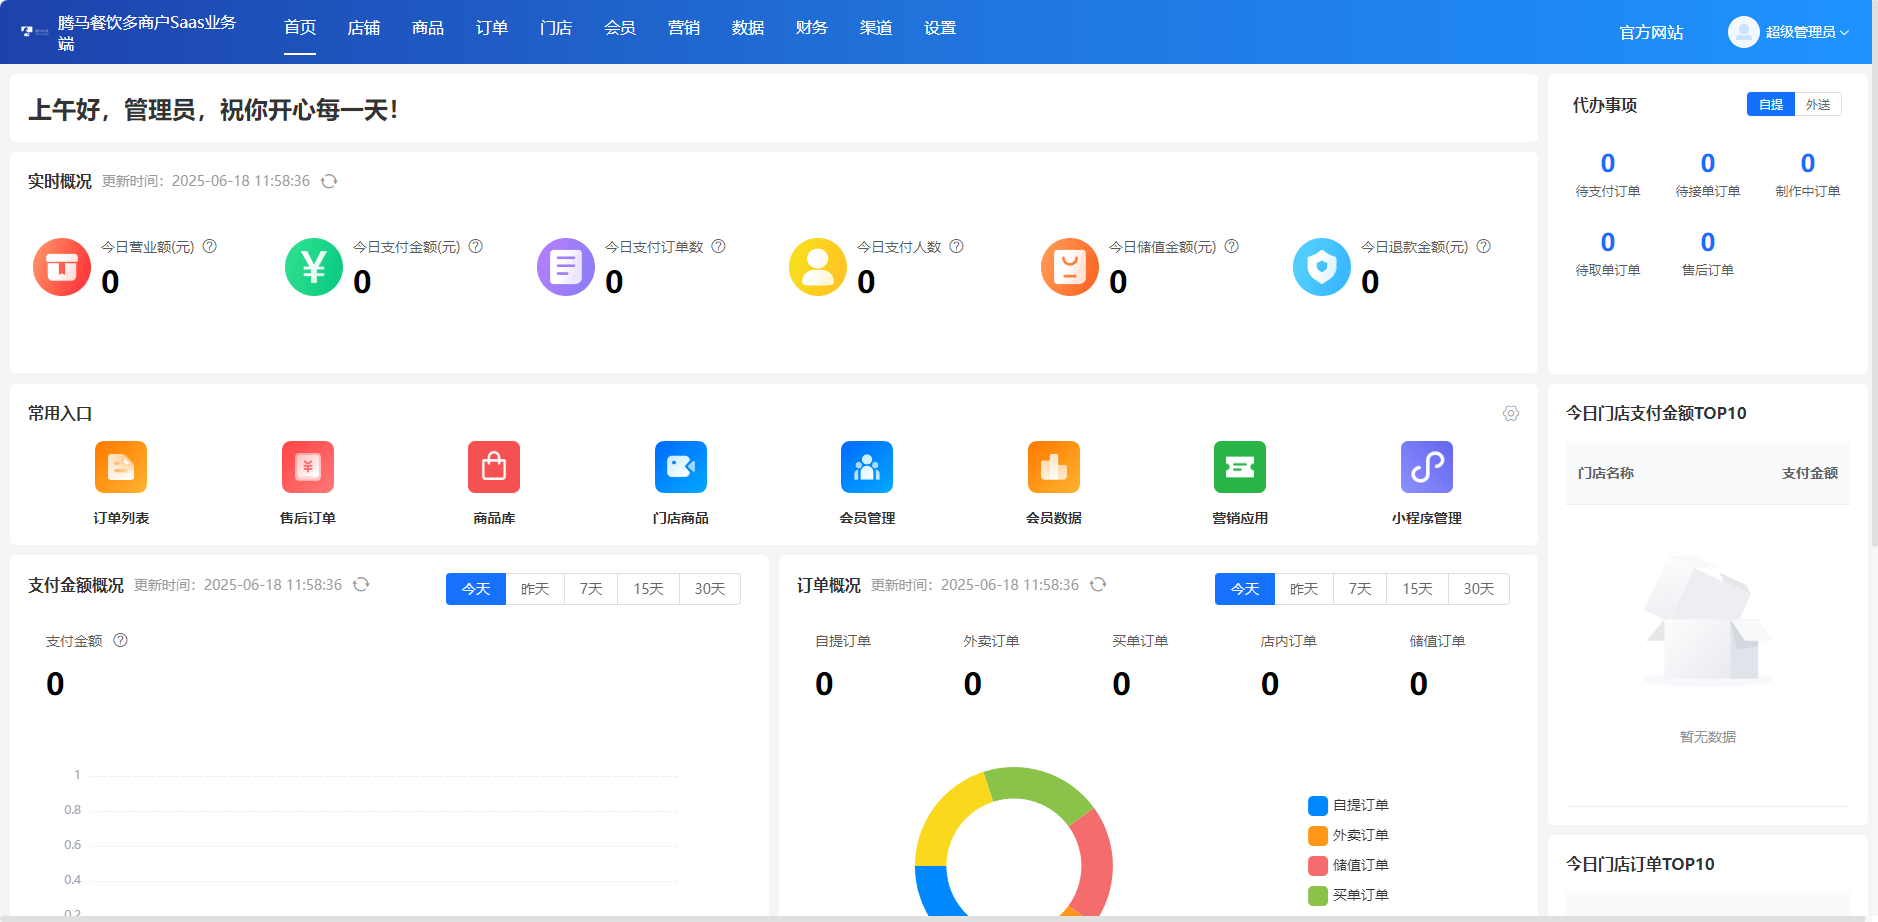The image size is (1878, 922).
Task: Visit the 官方网站 link
Action: click(x=1650, y=32)
